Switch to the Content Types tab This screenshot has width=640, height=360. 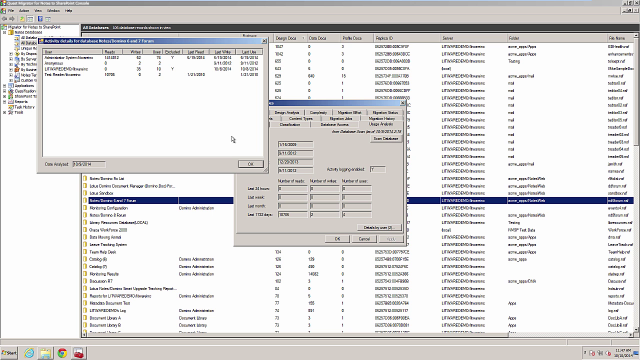300,118
